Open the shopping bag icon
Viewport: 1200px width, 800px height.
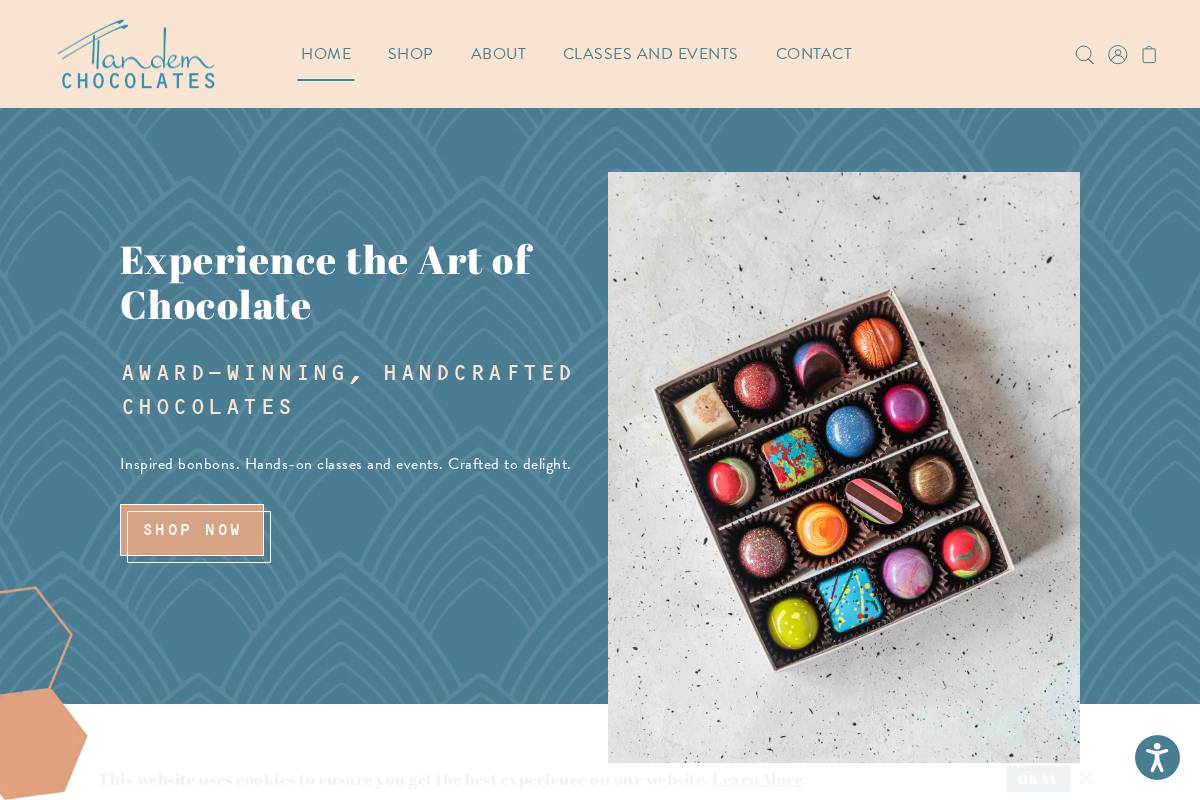tap(1149, 55)
